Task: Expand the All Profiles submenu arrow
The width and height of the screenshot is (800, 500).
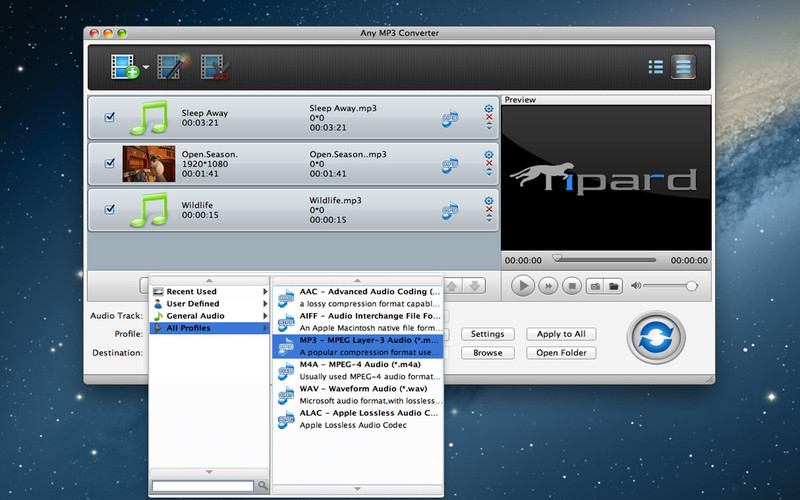Action: (x=265, y=328)
